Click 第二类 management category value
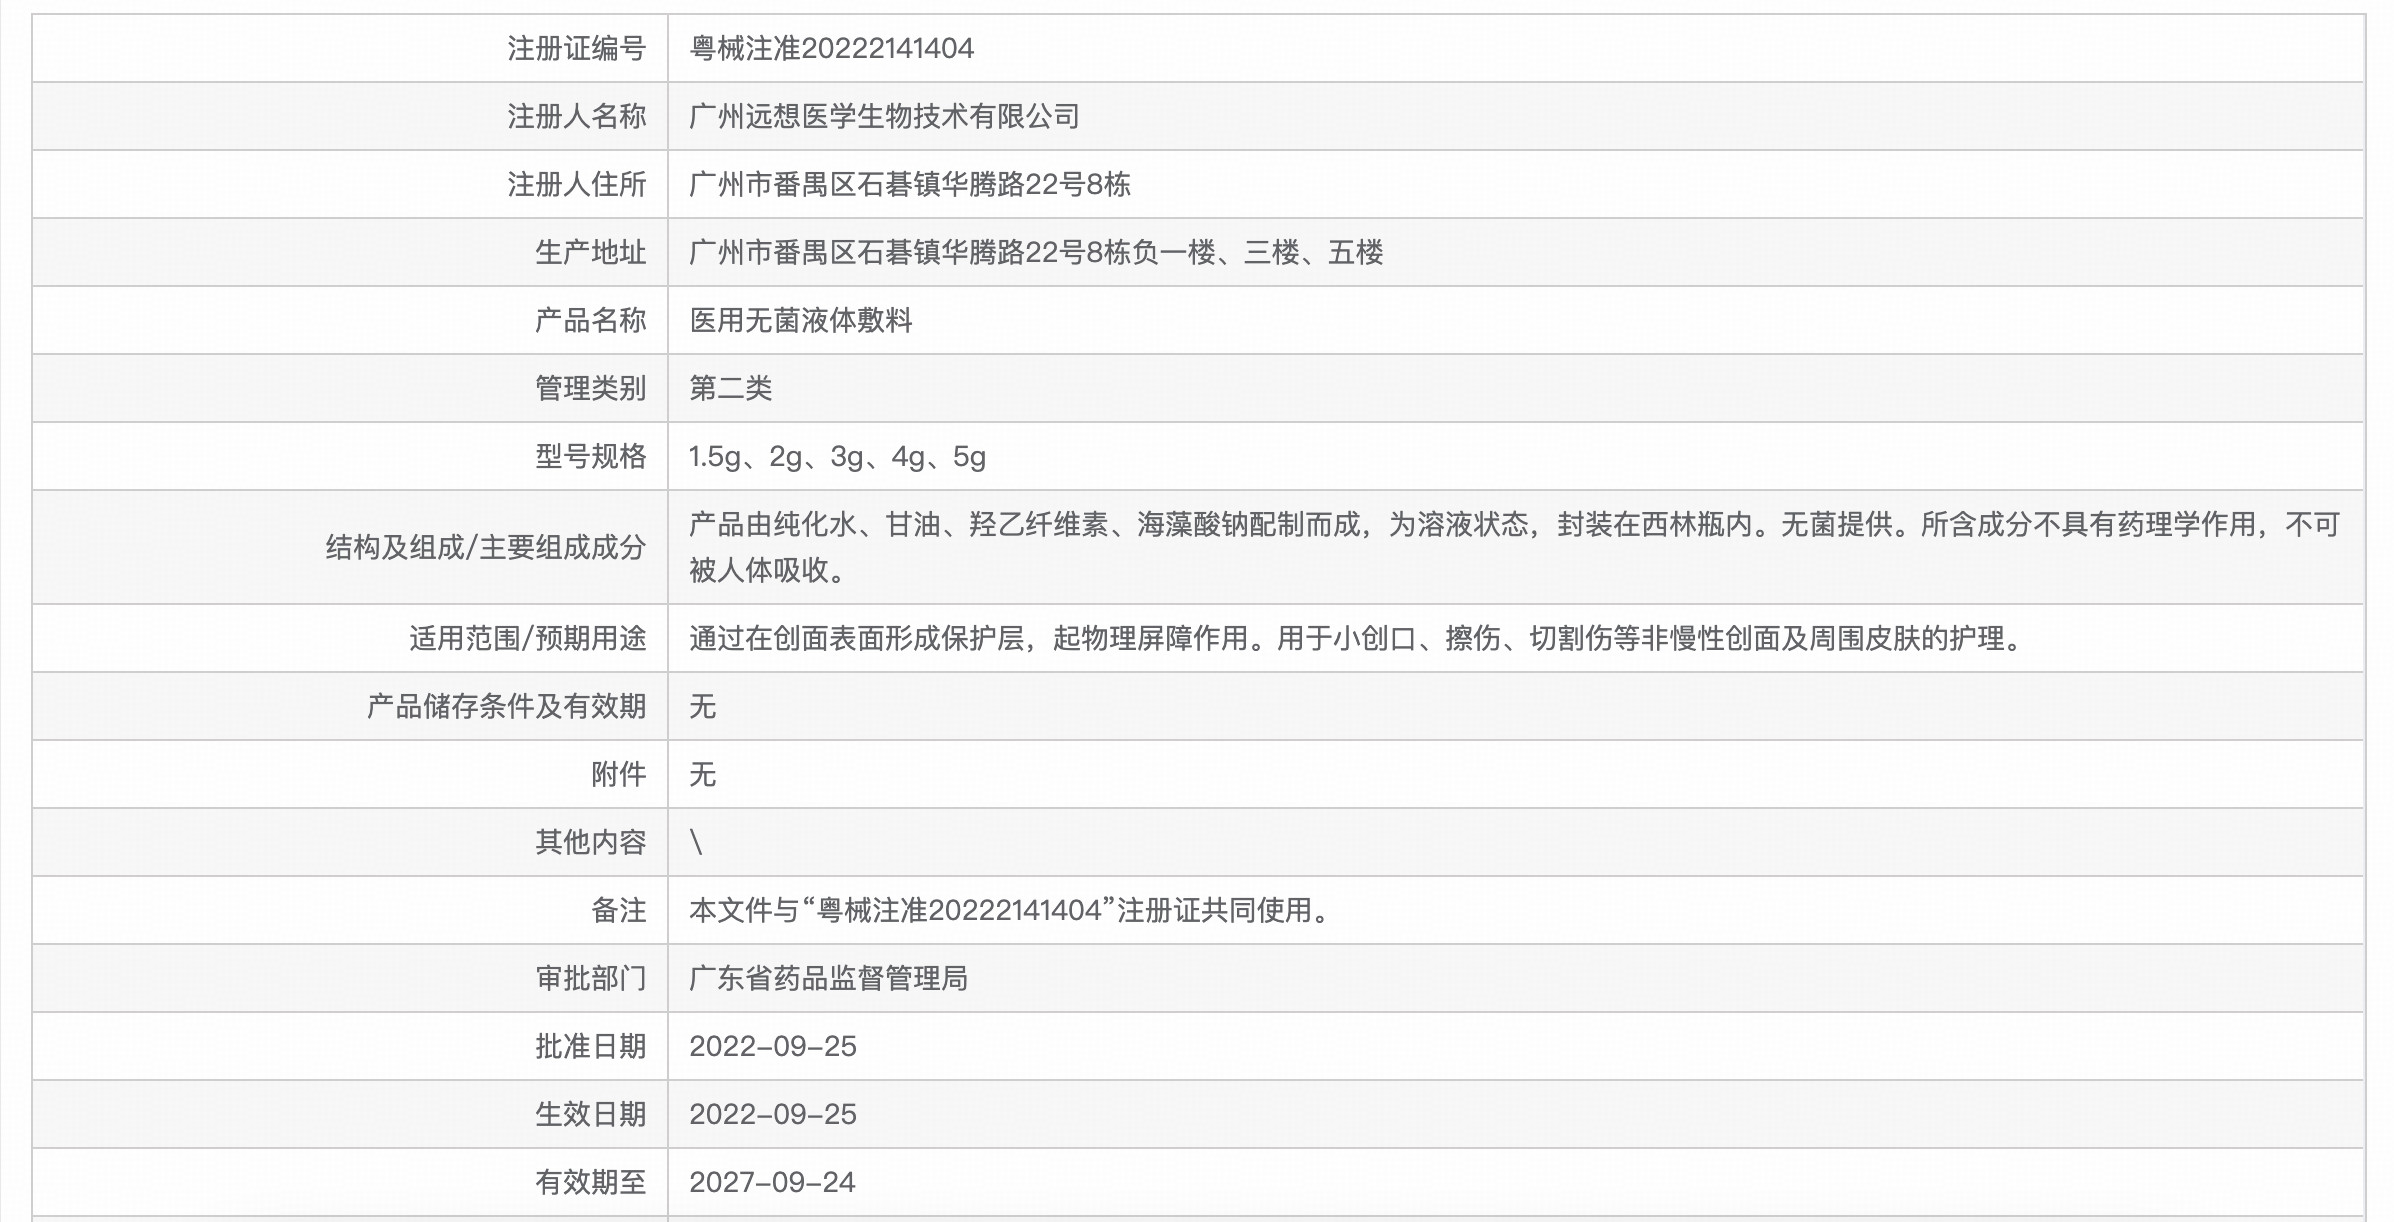The image size is (2394, 1222). (731, 388)
